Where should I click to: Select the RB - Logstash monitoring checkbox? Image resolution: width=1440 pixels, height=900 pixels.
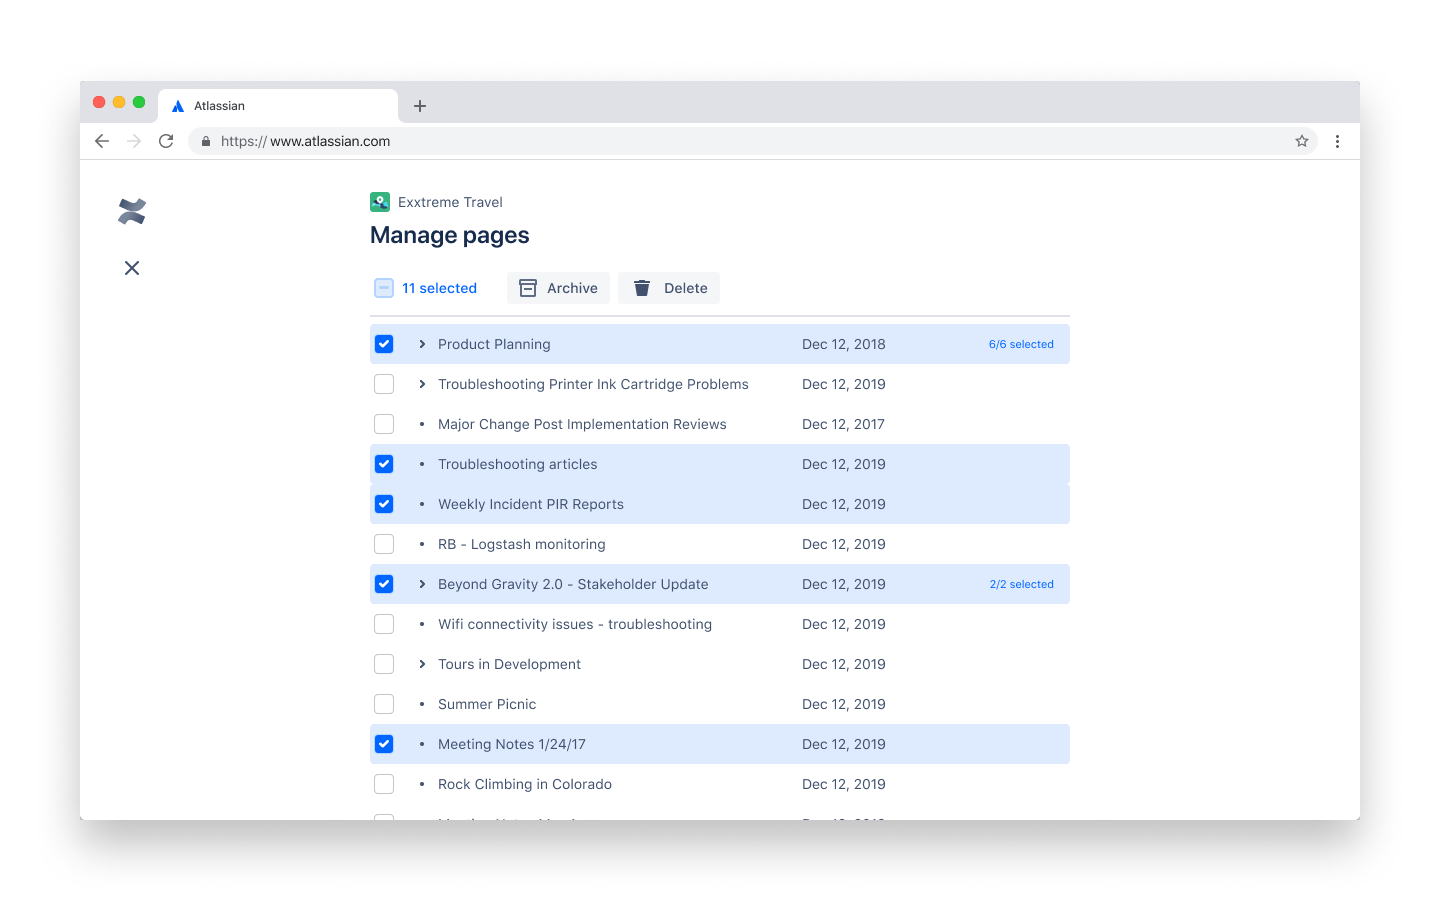[384, 543]
